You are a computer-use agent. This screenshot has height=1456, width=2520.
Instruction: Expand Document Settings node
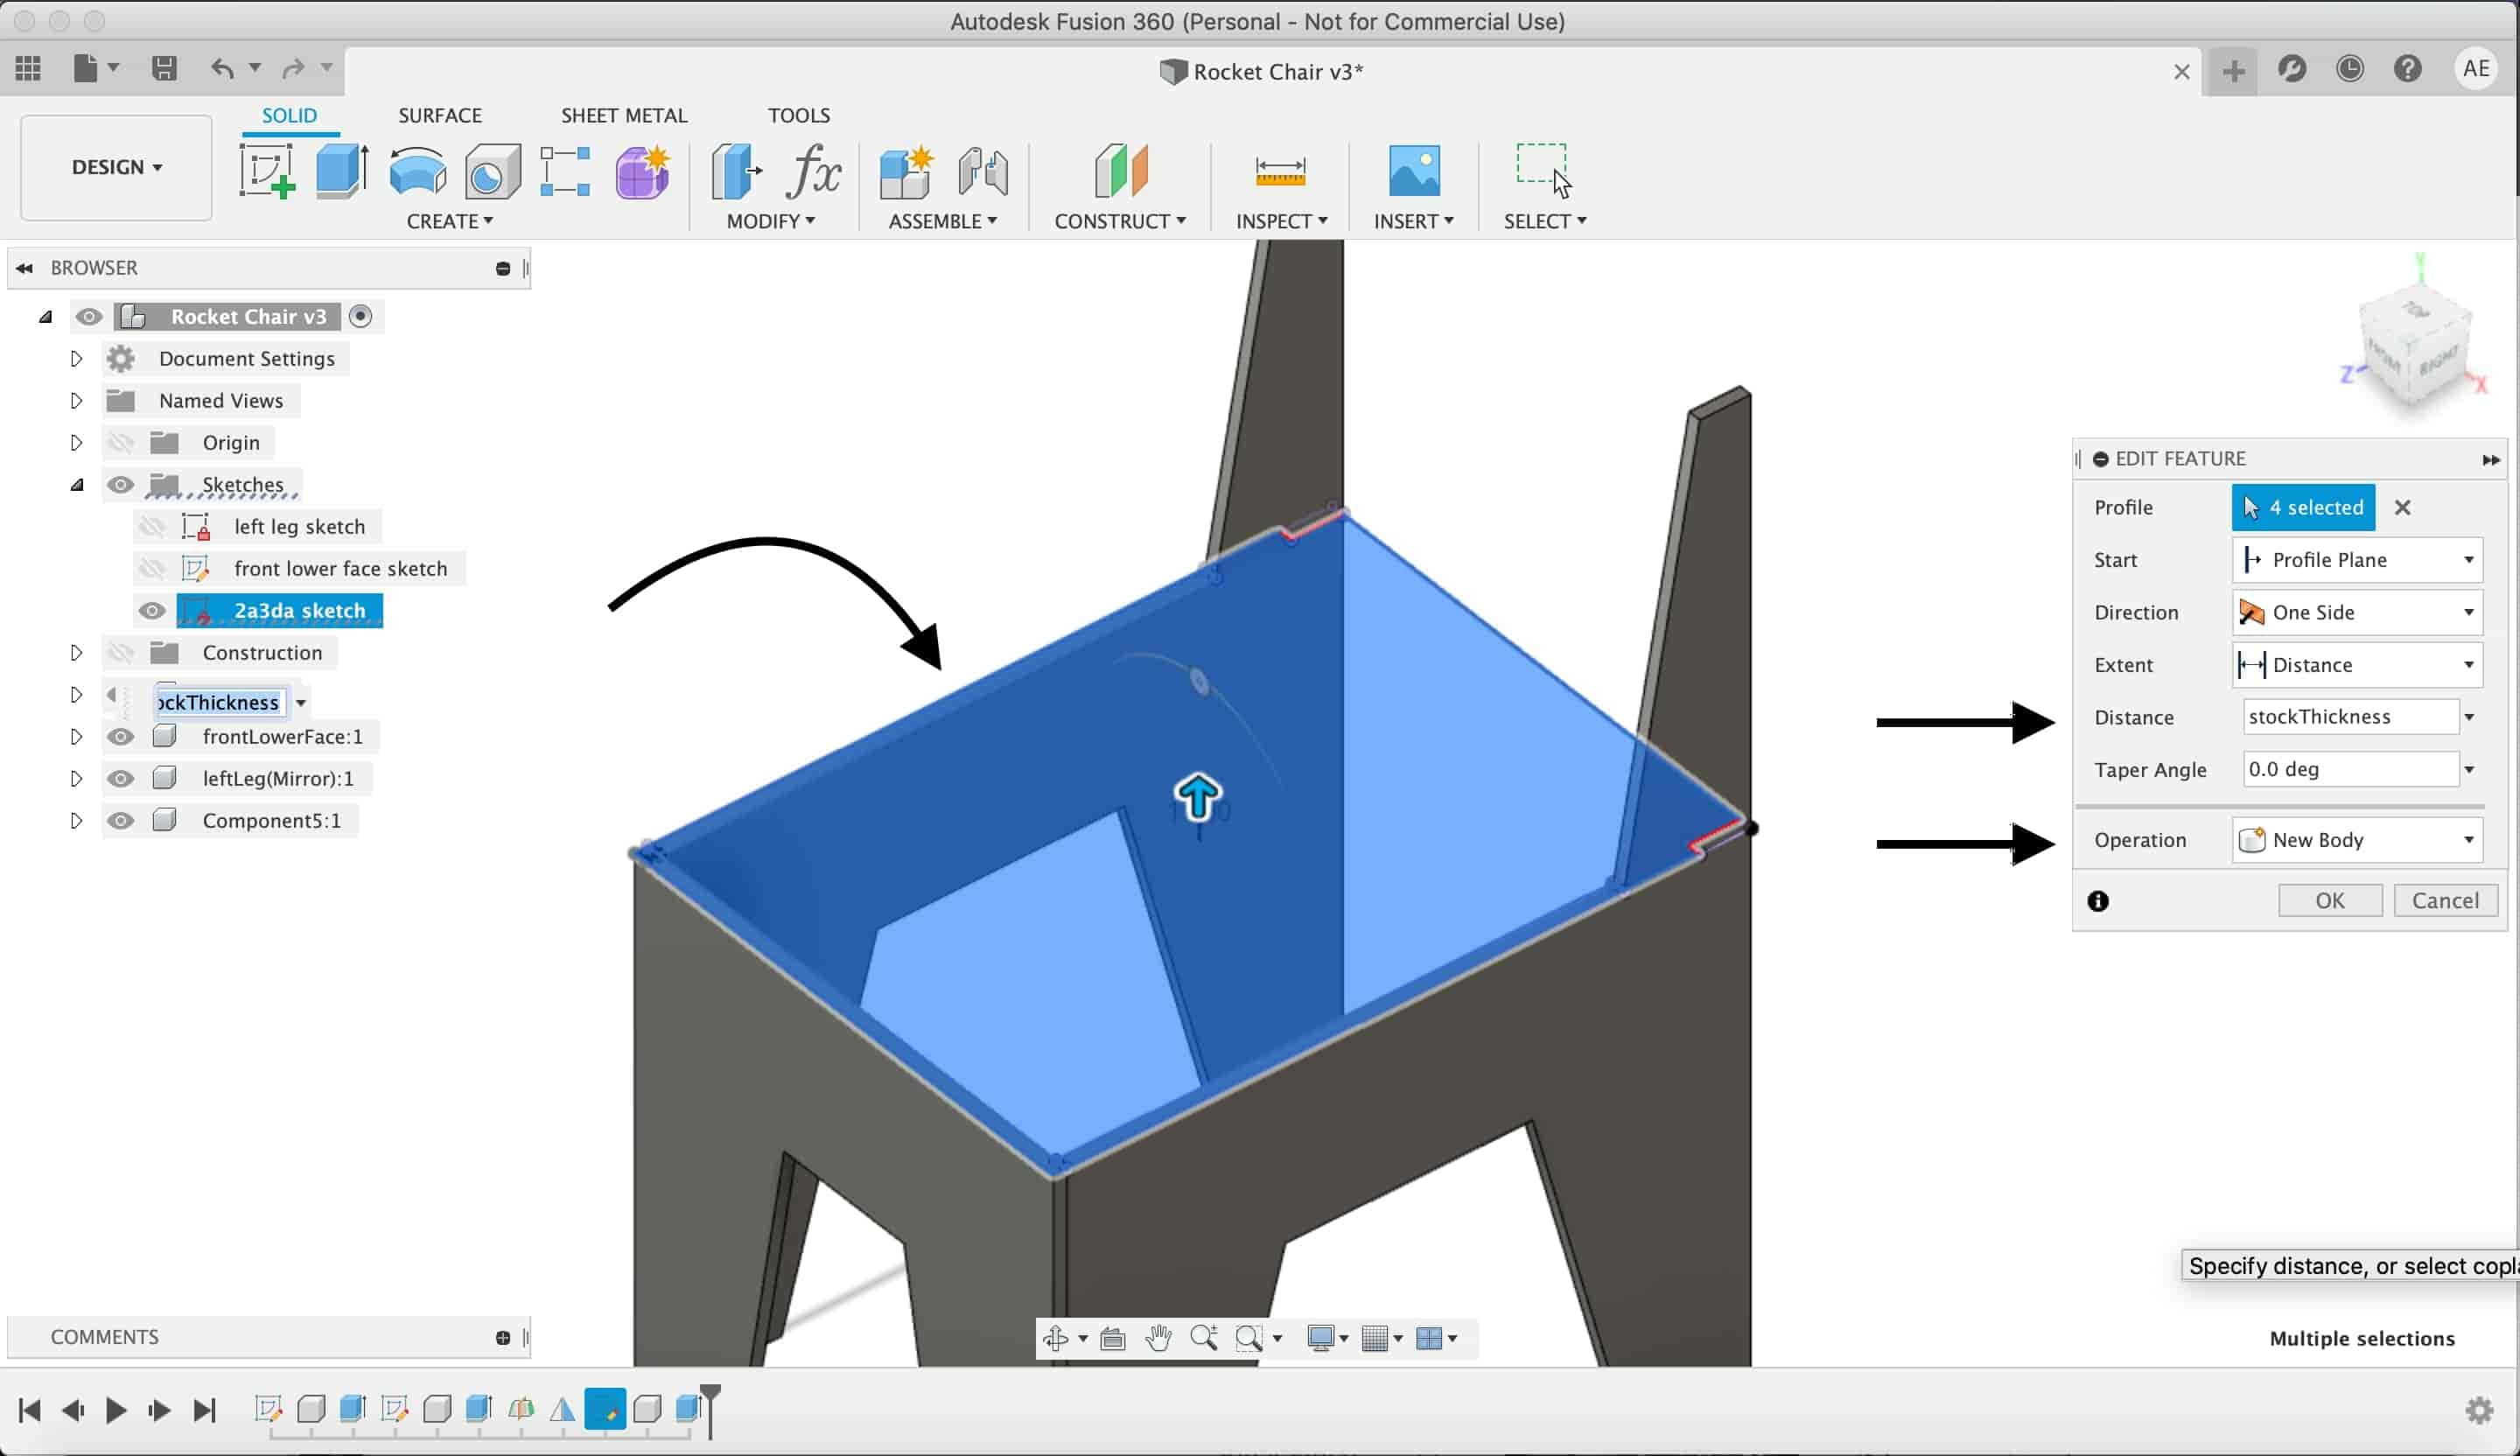click(76, 359)
